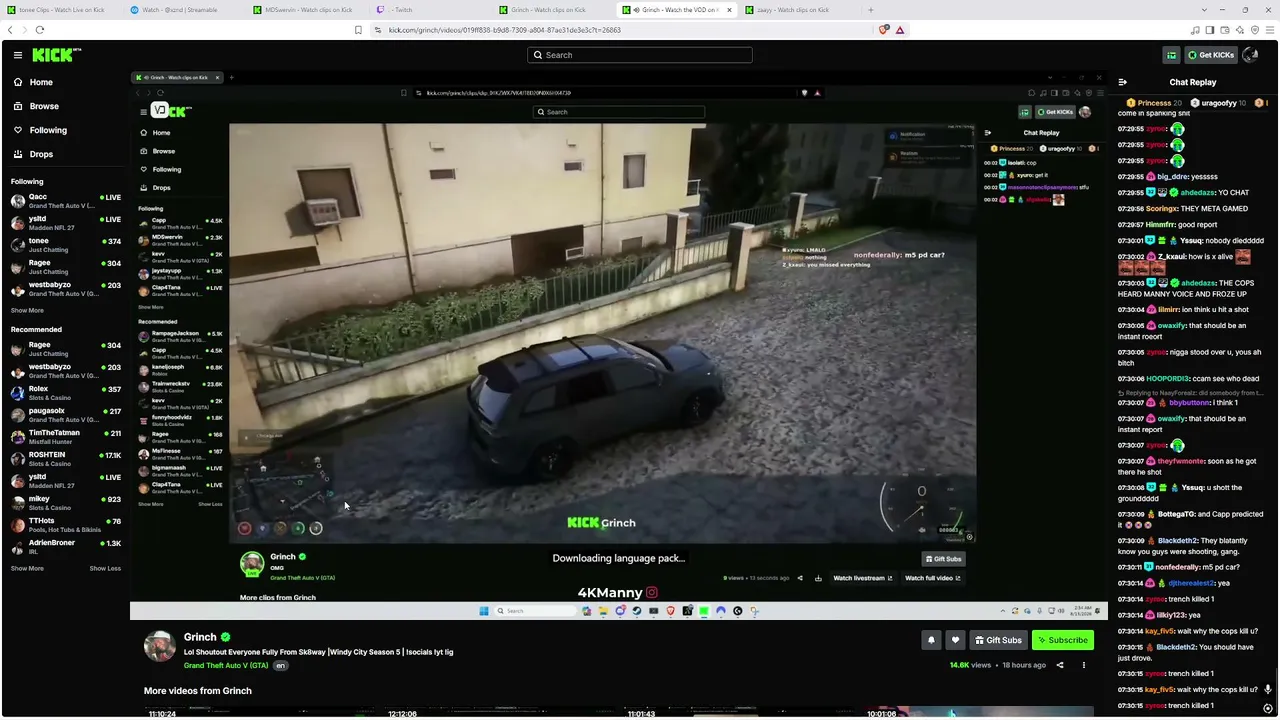The height and width of the screenshot is (720, 1280).
Task: Focus the Kick Search field
Action: [x=640, y=55]
